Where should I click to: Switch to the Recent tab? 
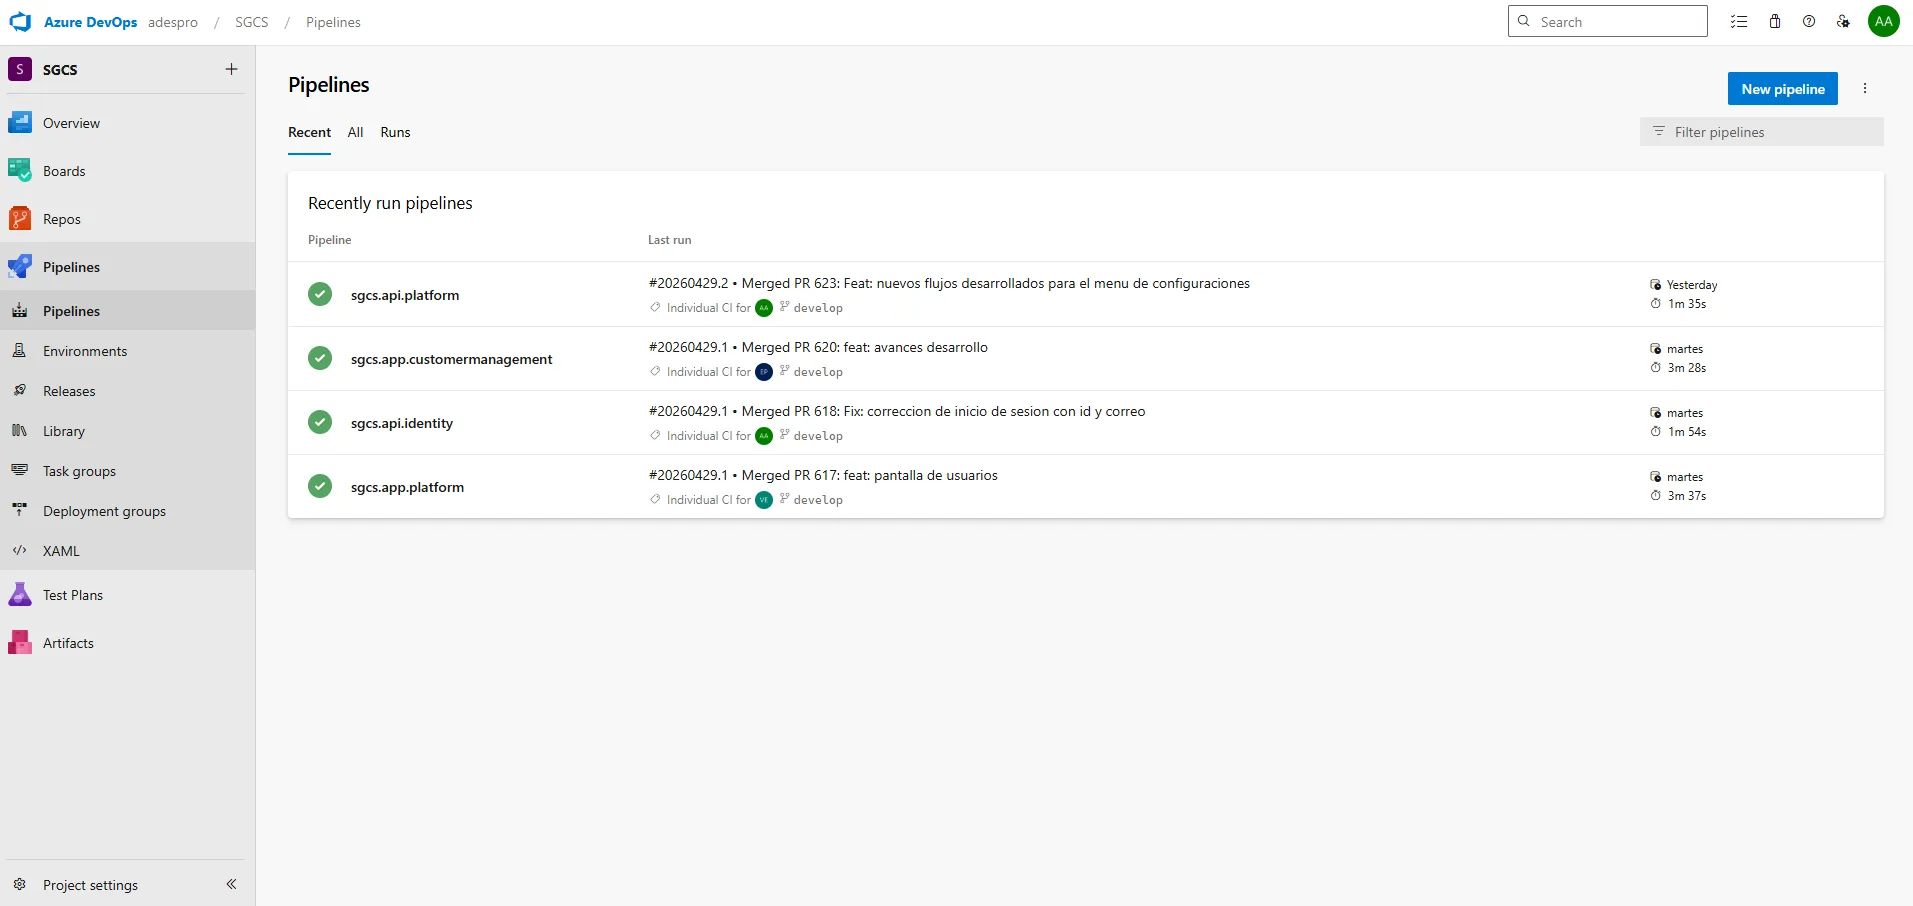click(x=309, y=133)
